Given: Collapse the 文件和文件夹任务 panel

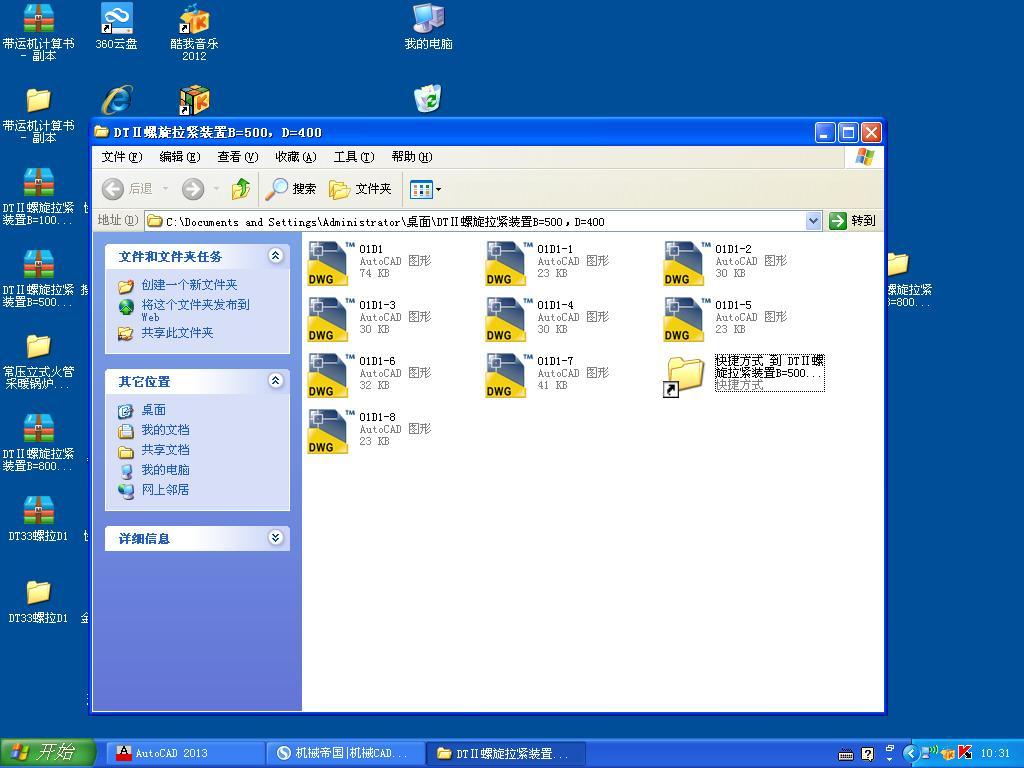Looking at the screenshot, I should click(x=276, y=255).
